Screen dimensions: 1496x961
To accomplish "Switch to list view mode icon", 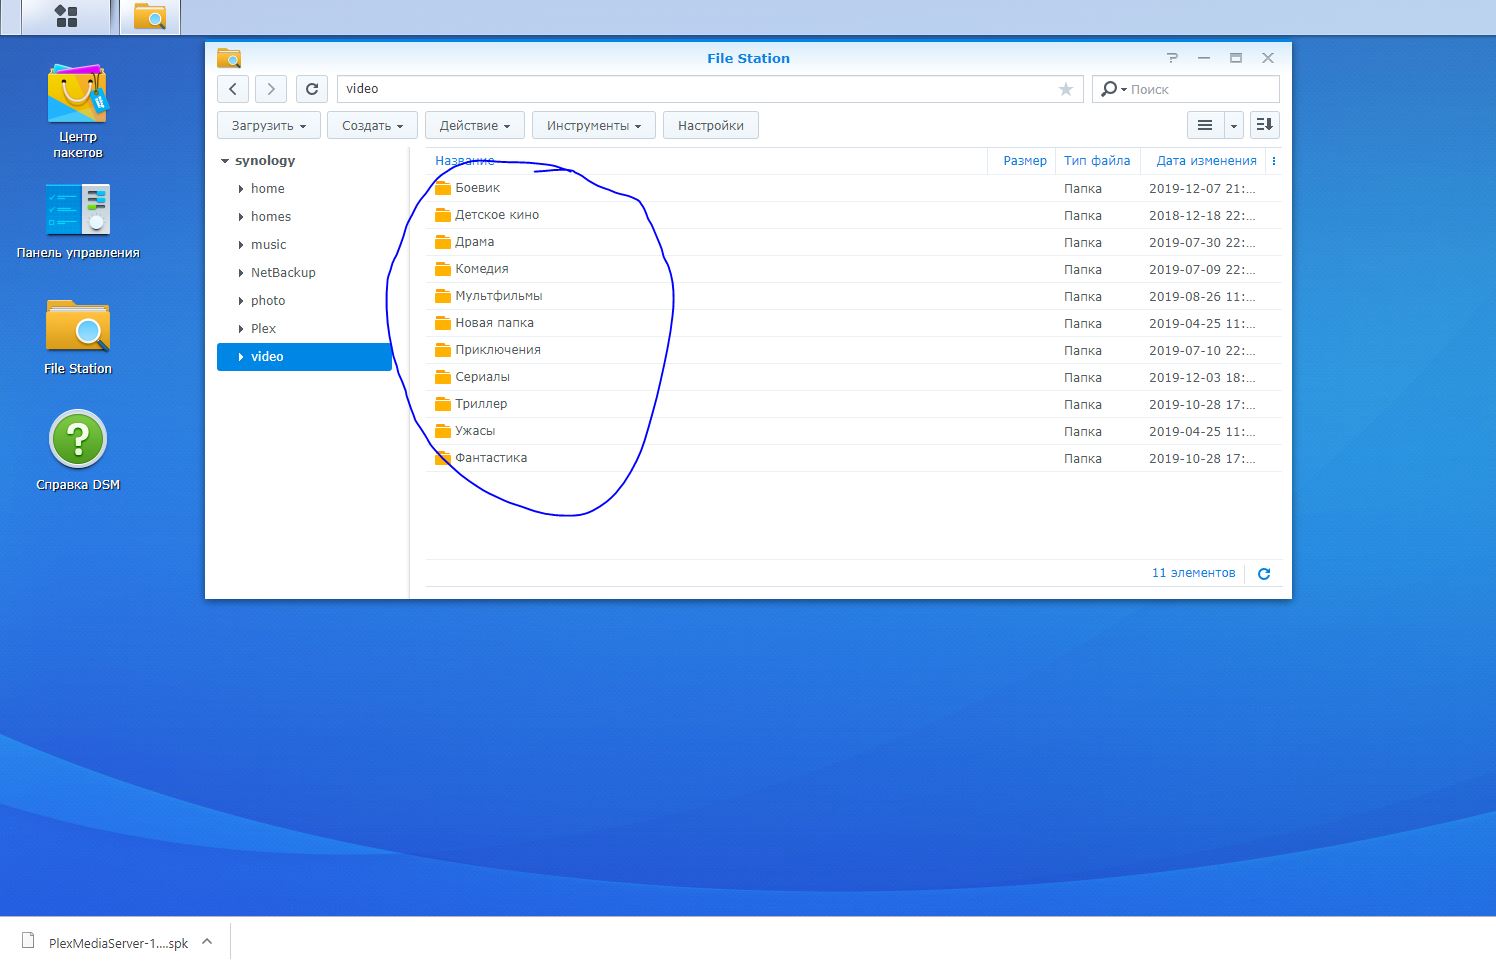I will click(1205, 125).
